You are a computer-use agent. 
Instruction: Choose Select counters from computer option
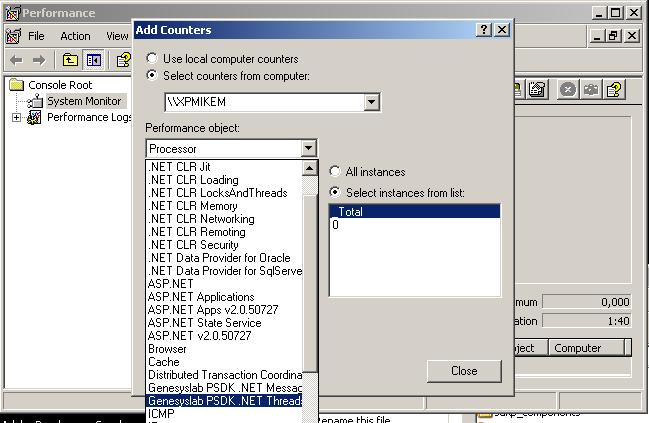coord(152,75)
